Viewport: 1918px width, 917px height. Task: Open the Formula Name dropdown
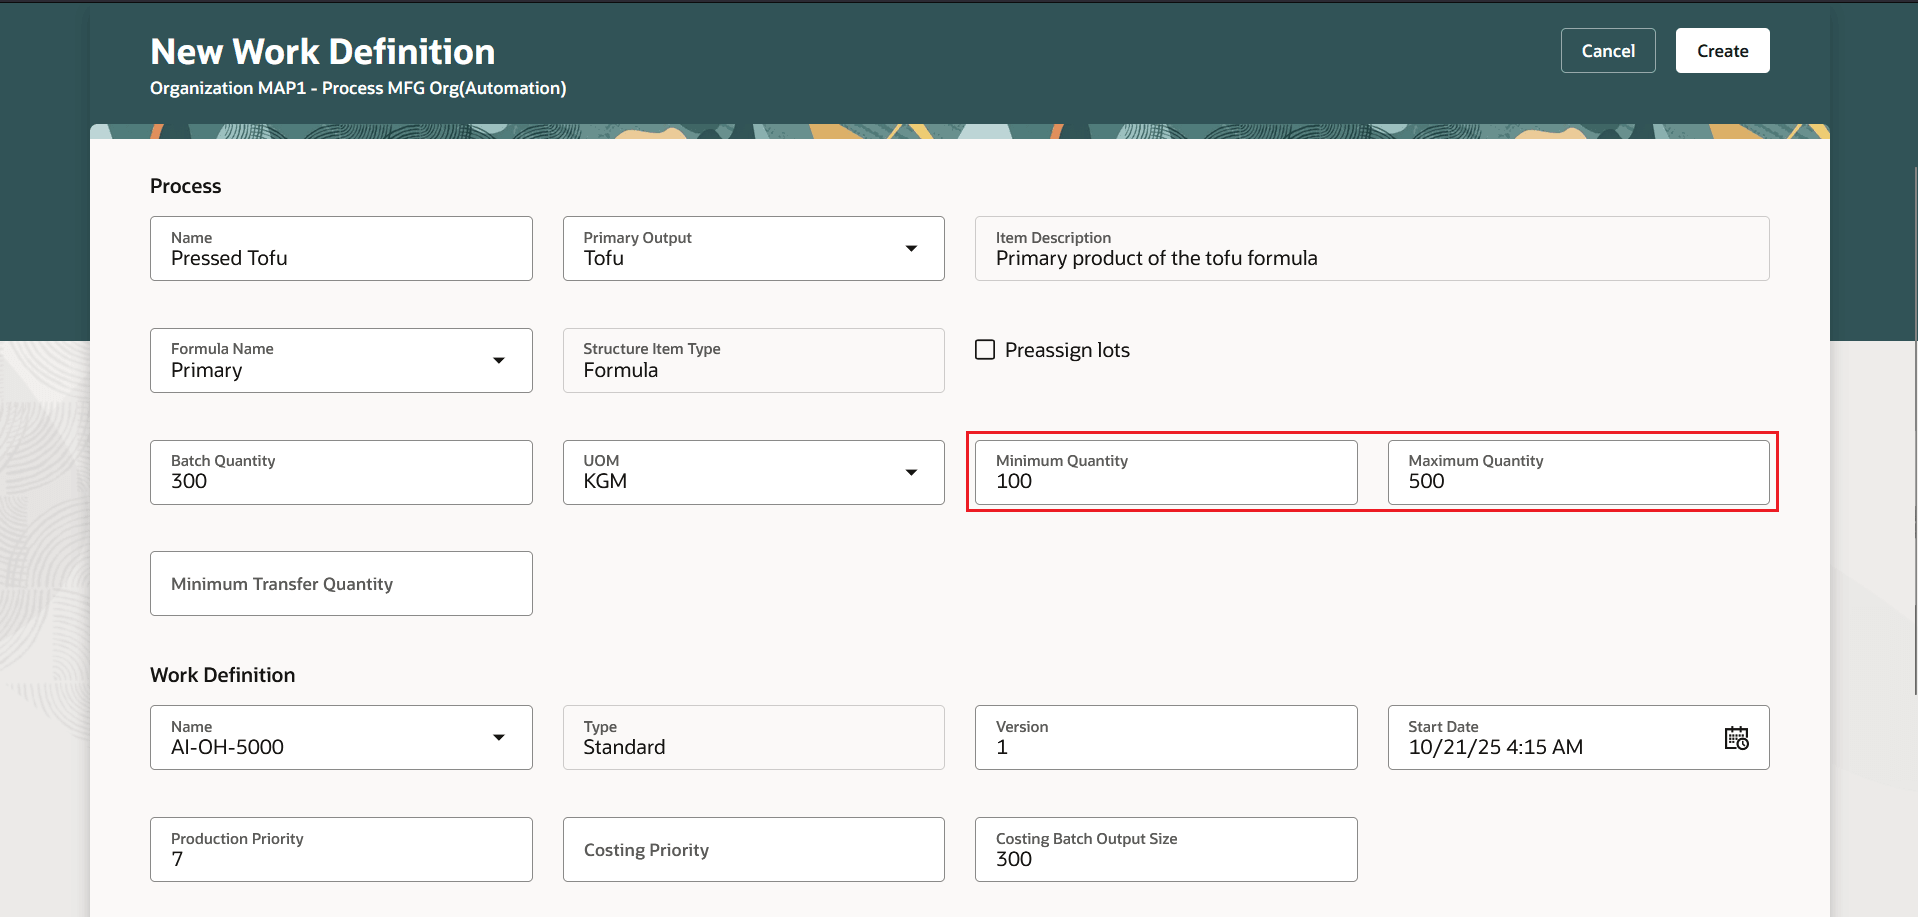tap(498, 361)
